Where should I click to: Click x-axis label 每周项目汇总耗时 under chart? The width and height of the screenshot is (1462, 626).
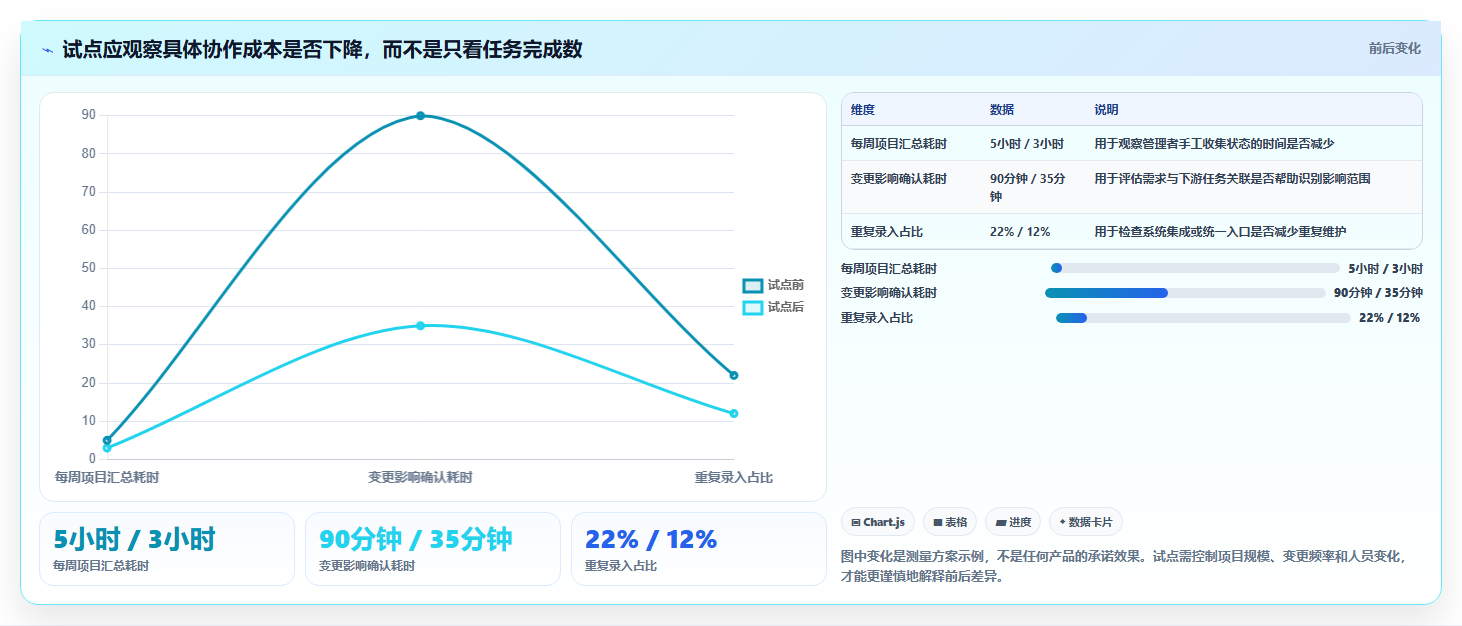(x=107, y=478)
